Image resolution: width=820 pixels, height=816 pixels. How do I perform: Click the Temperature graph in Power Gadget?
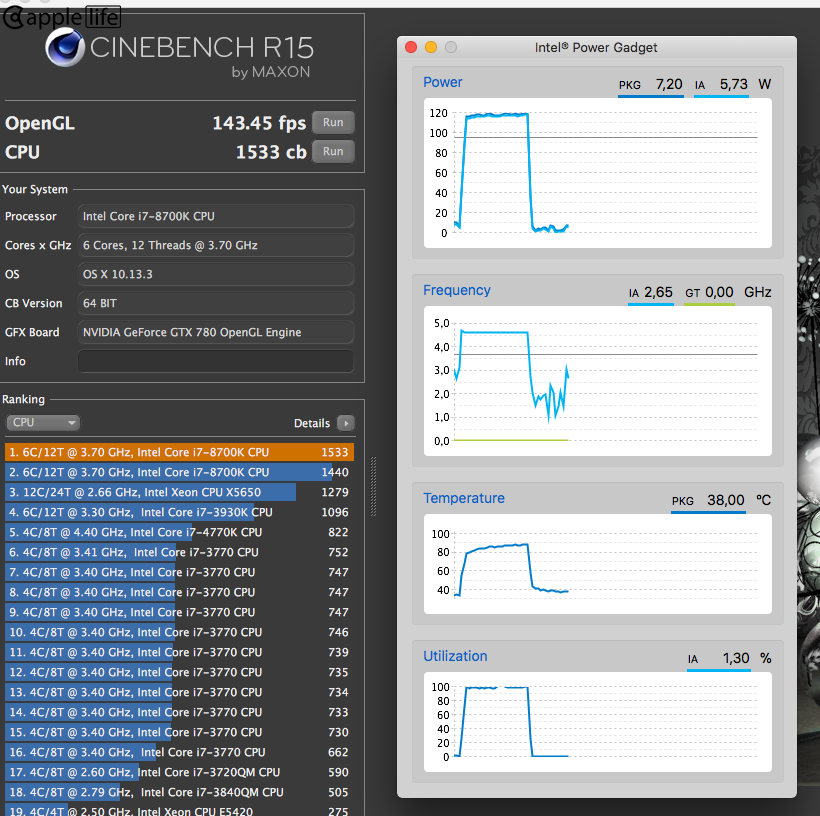pos(597,564)
